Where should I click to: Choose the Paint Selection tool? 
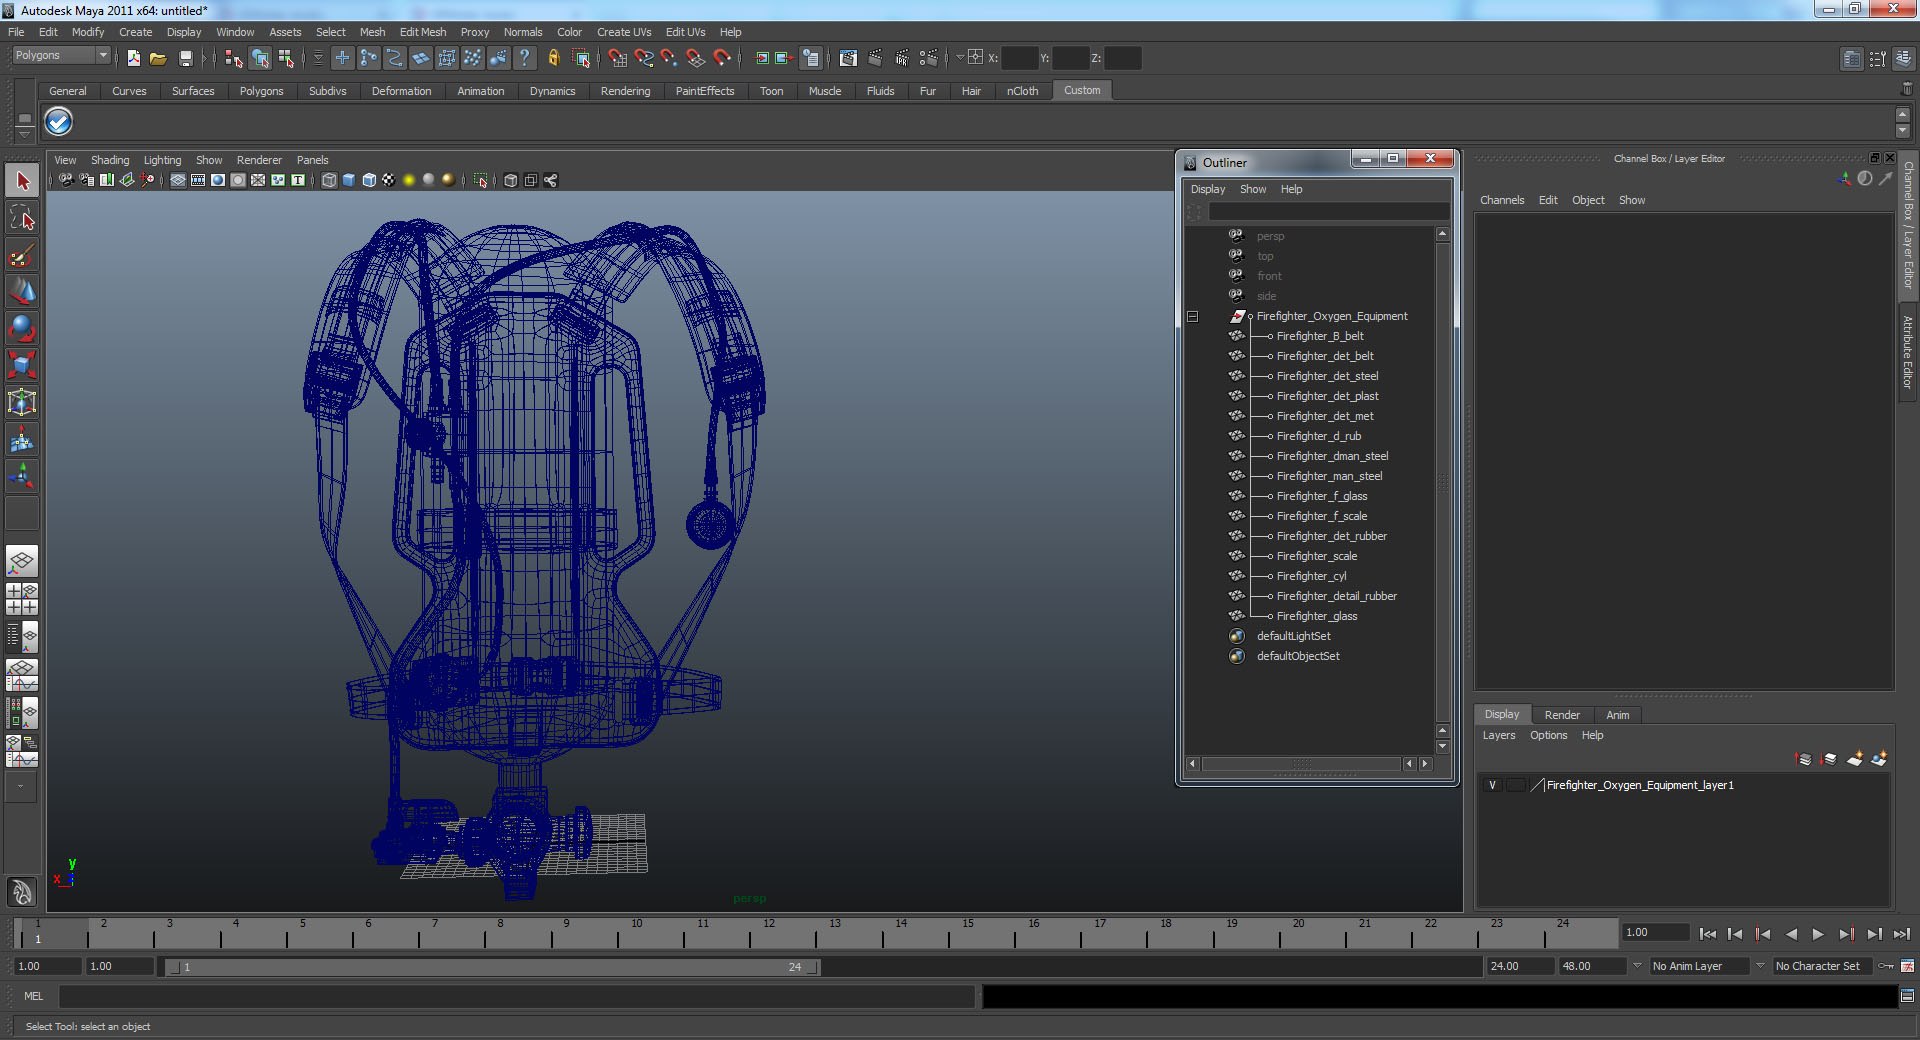coord(22,255)
